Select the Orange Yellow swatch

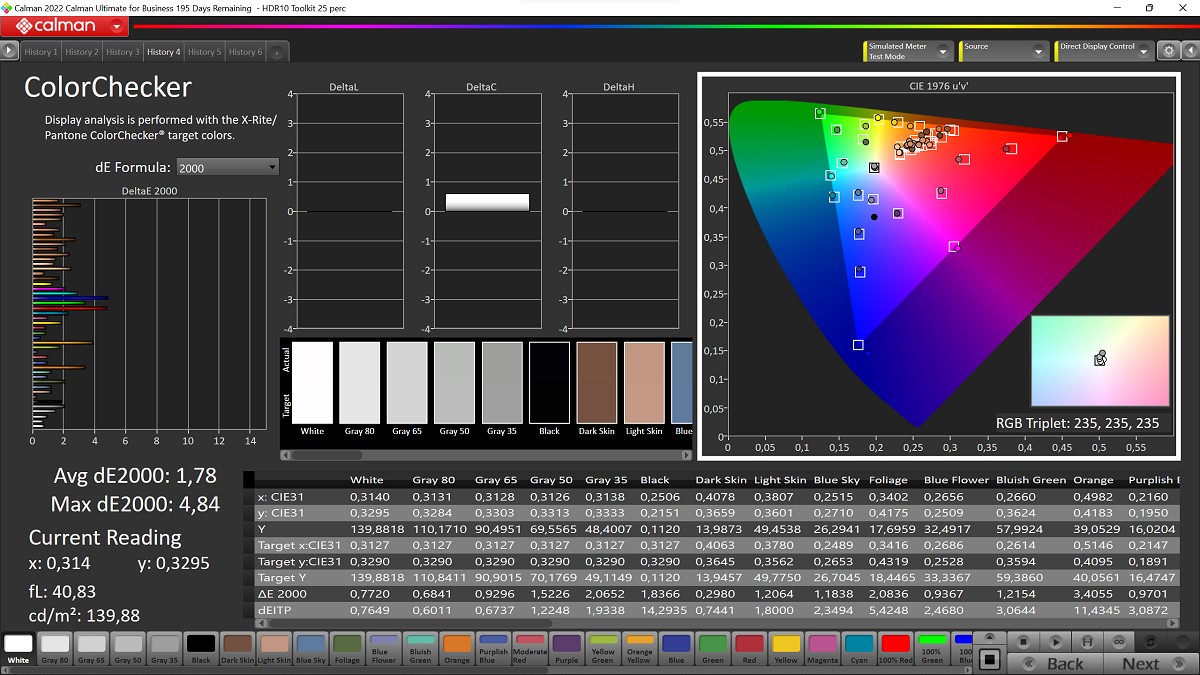tap(639, 649)
